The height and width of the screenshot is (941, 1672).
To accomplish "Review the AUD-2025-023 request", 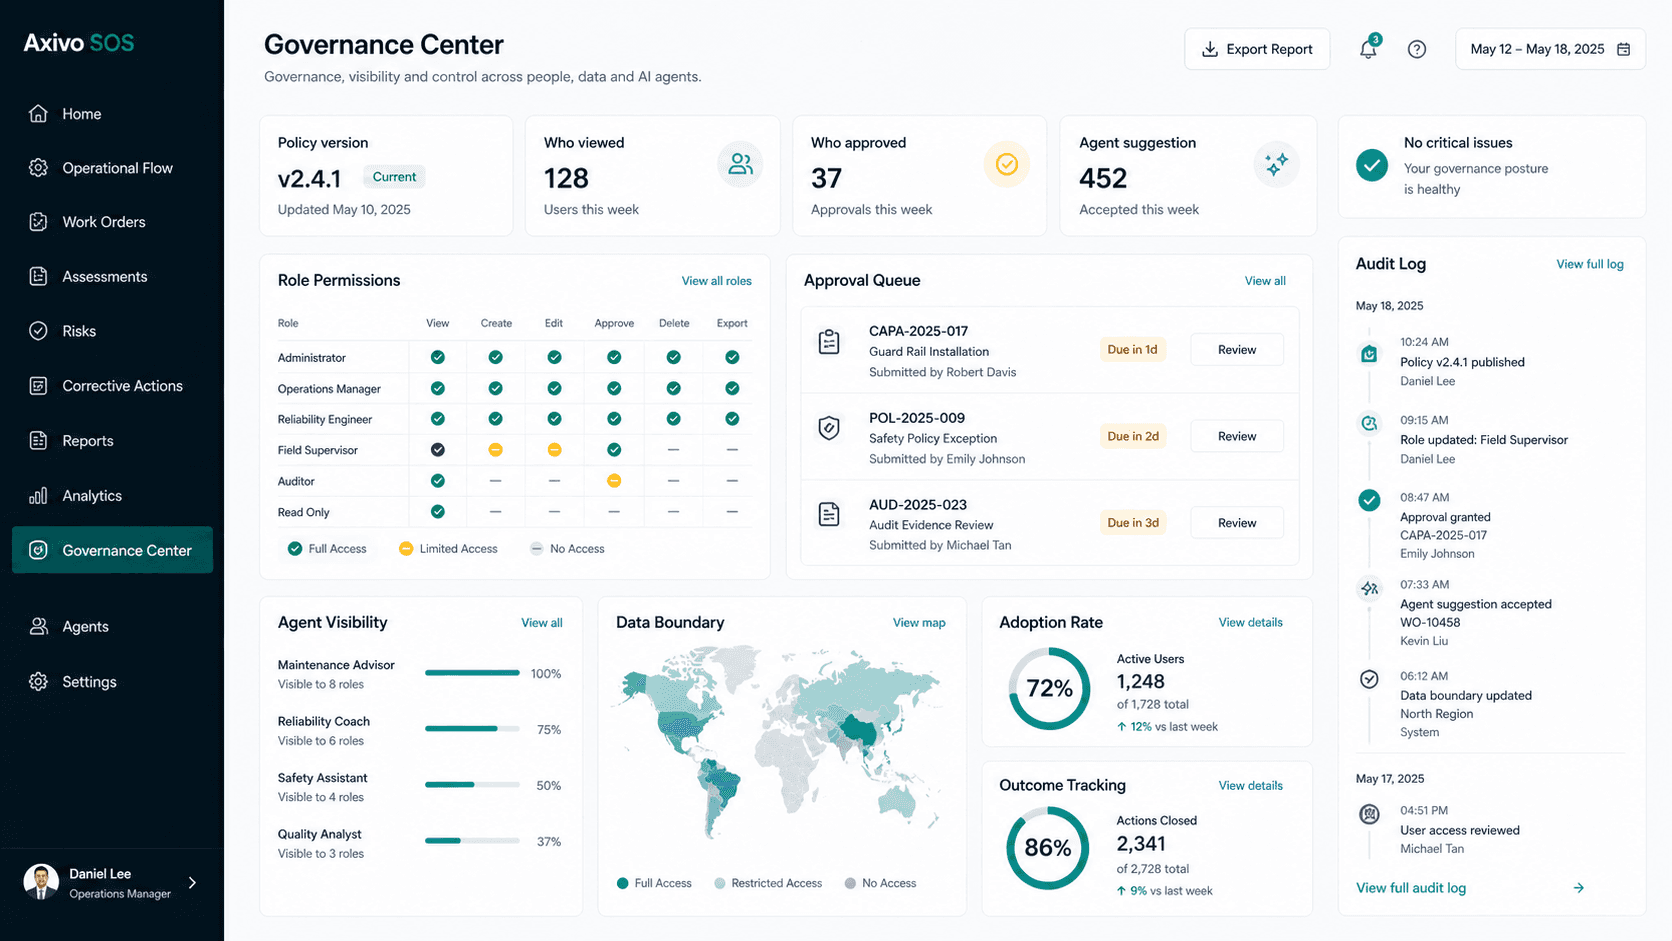I will pyautogui.click(x=1237, y=523).
